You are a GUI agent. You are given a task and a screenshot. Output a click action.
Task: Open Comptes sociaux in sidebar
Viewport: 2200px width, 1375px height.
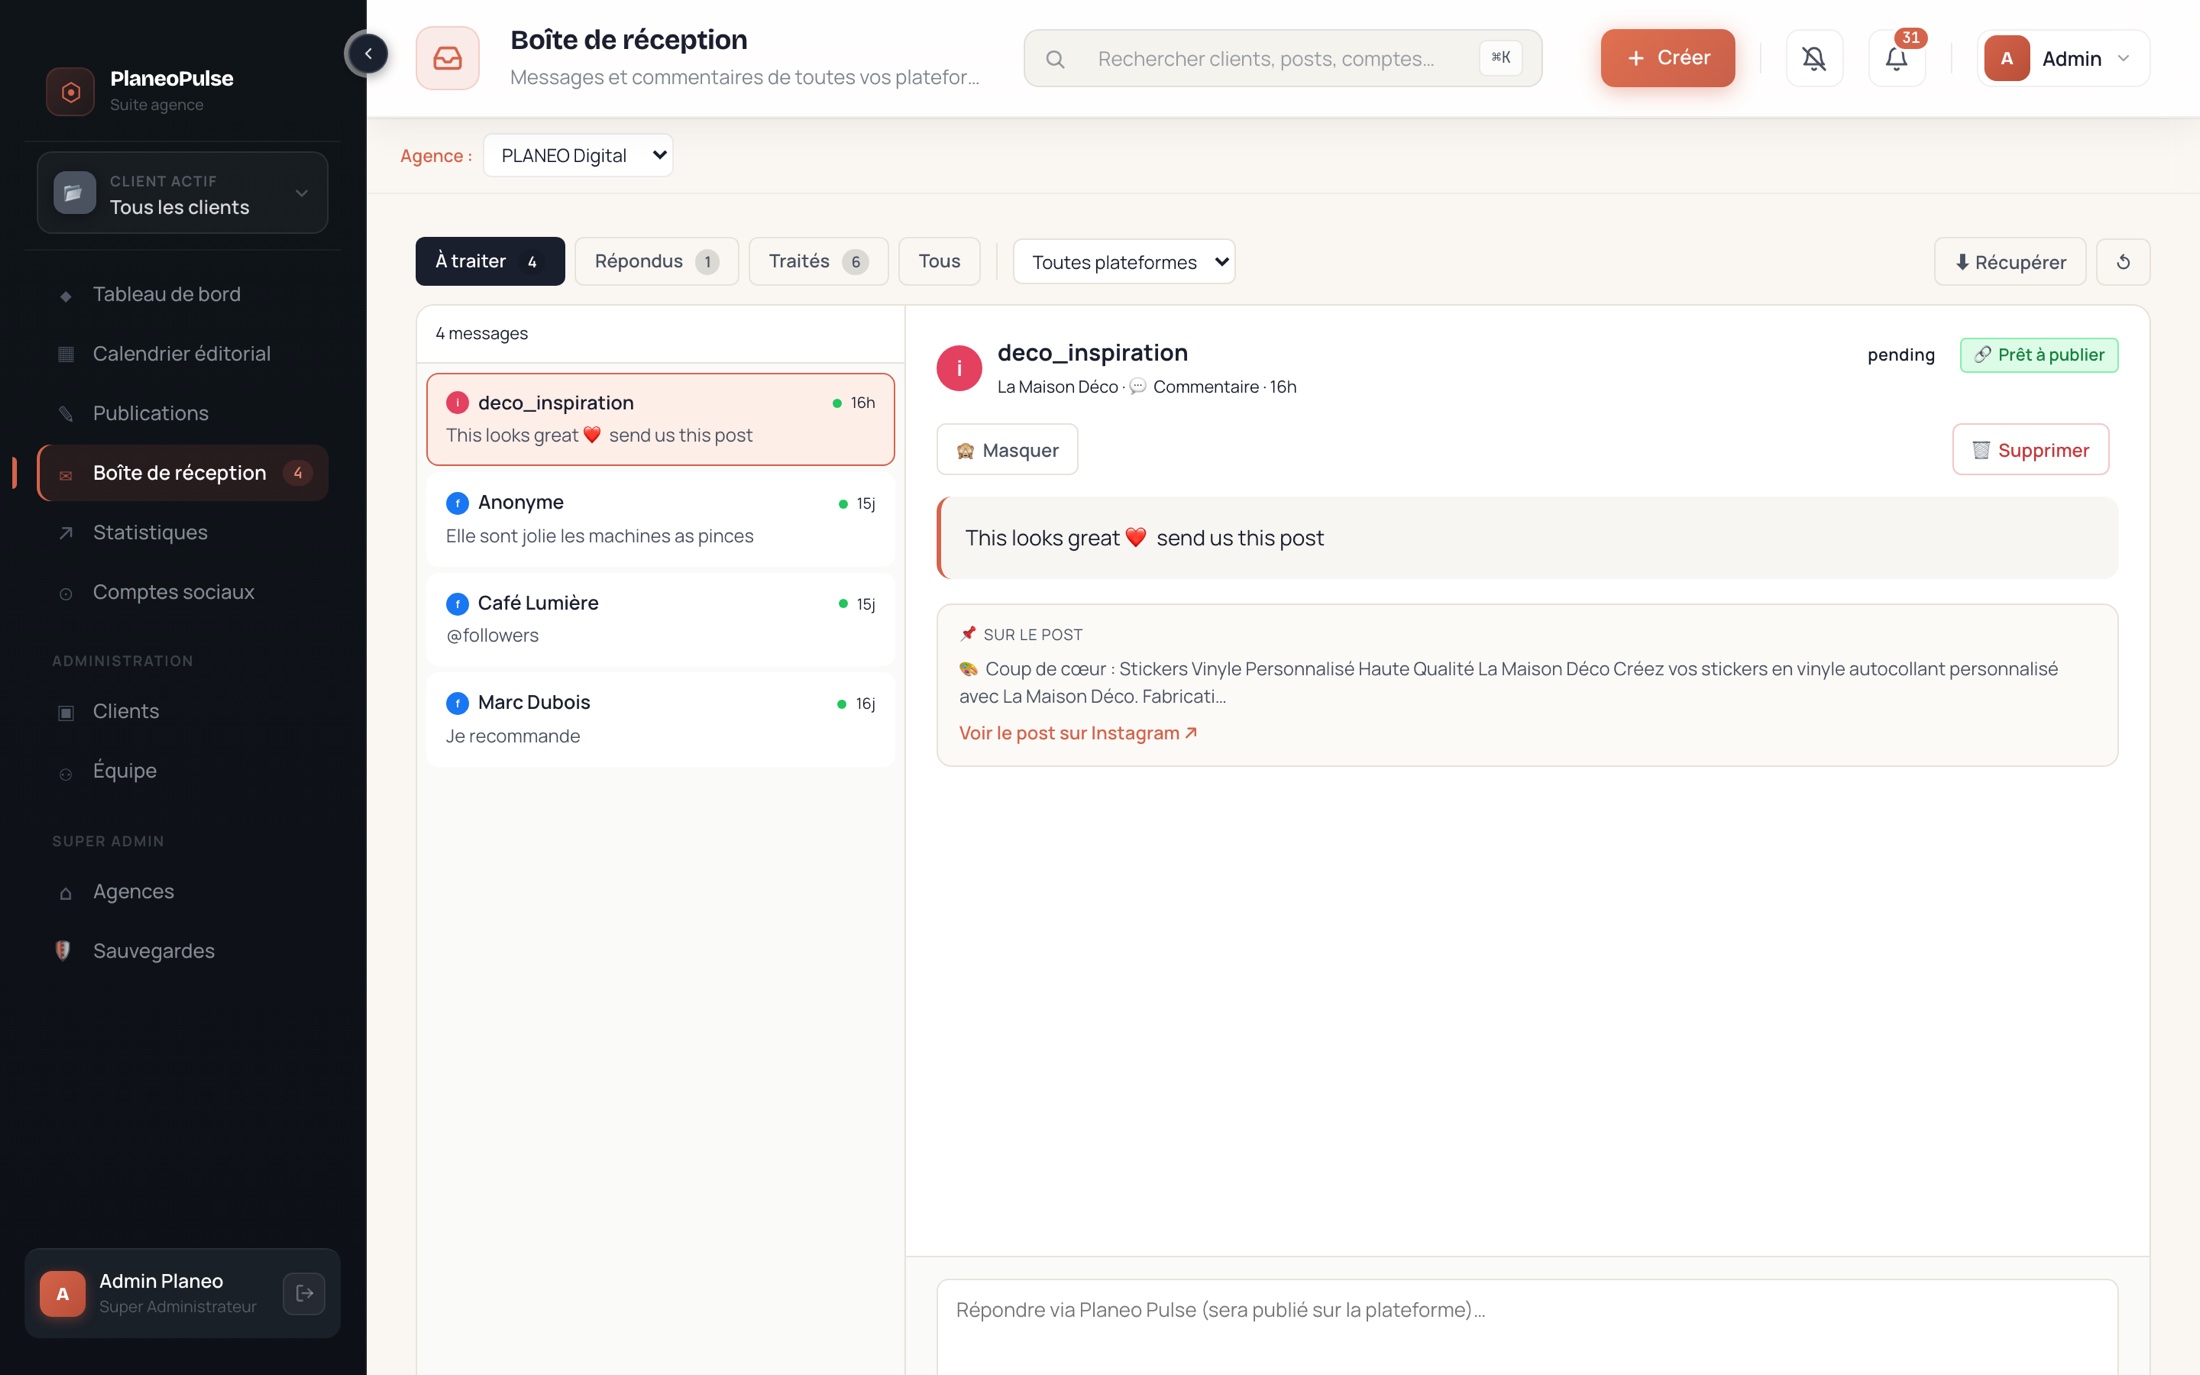click(x=182, y=592)
